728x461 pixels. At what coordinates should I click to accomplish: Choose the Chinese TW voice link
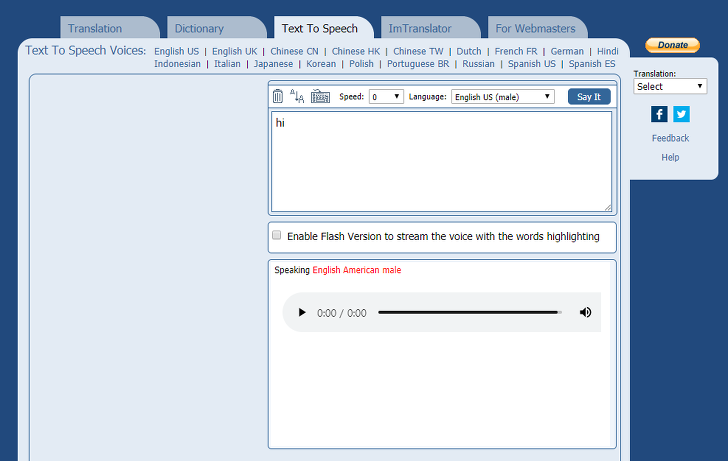pos(418,52)
